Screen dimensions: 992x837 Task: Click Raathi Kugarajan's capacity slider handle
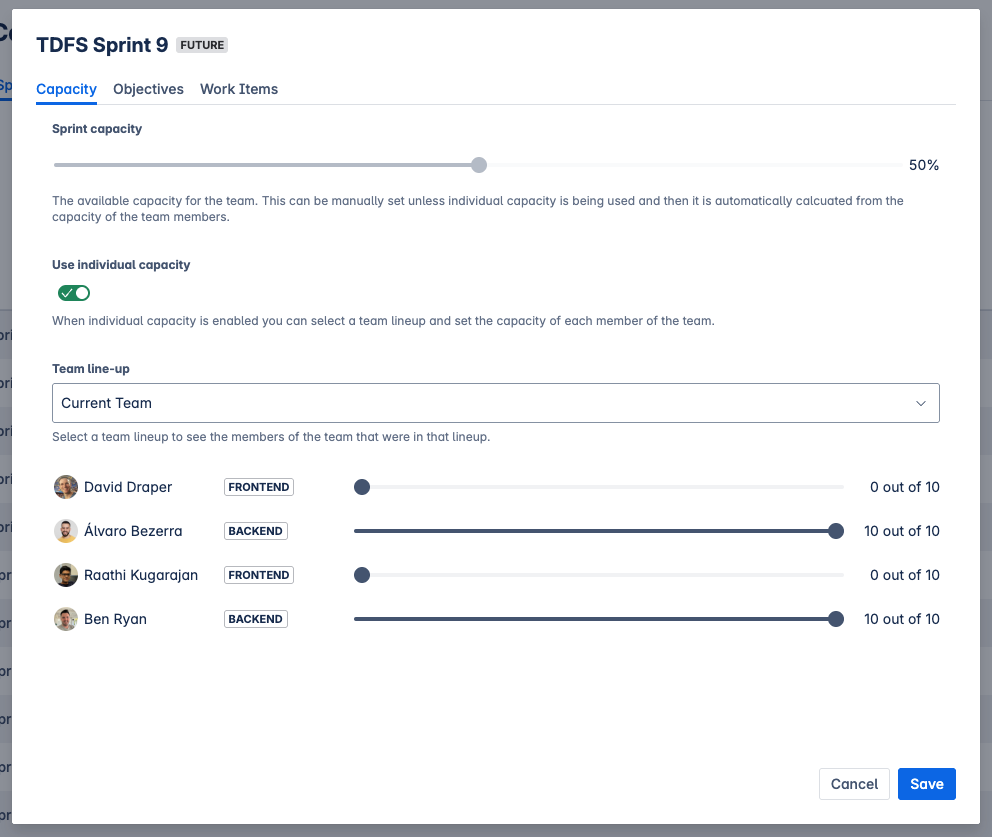tap(362, 575)
